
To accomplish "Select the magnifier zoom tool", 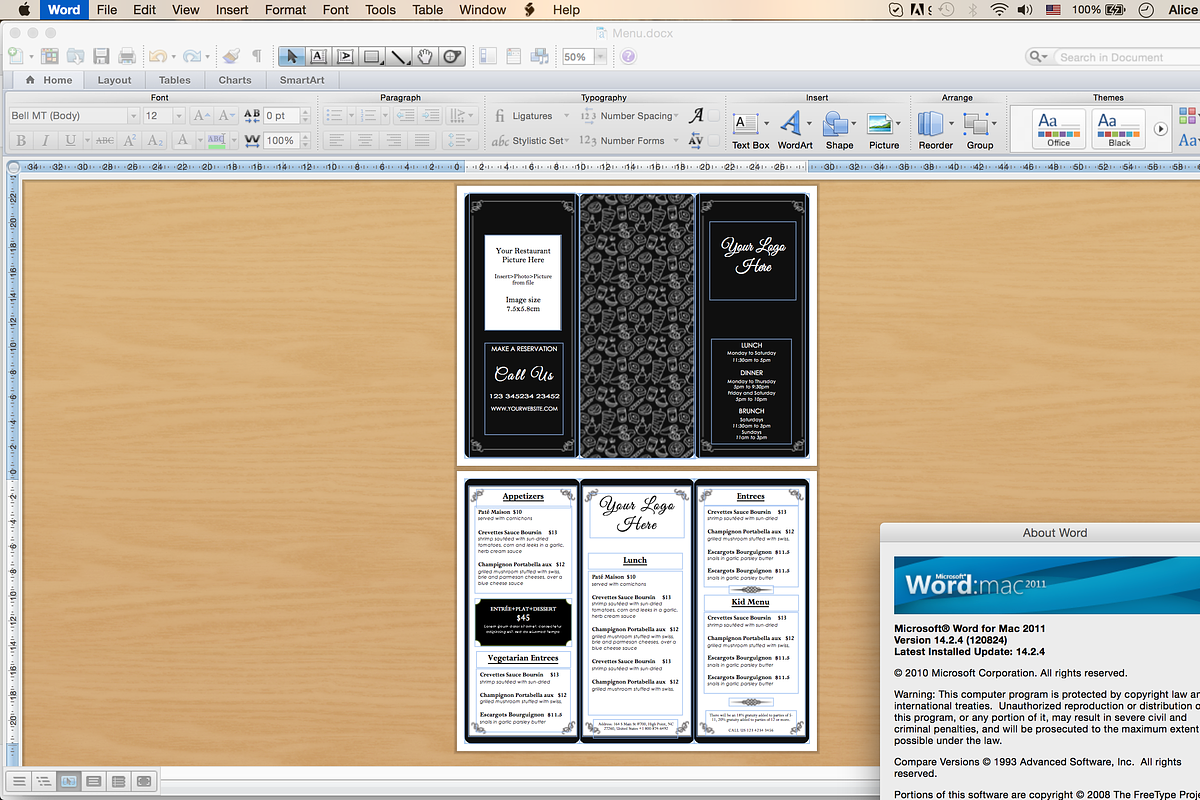I will point(451,57).
